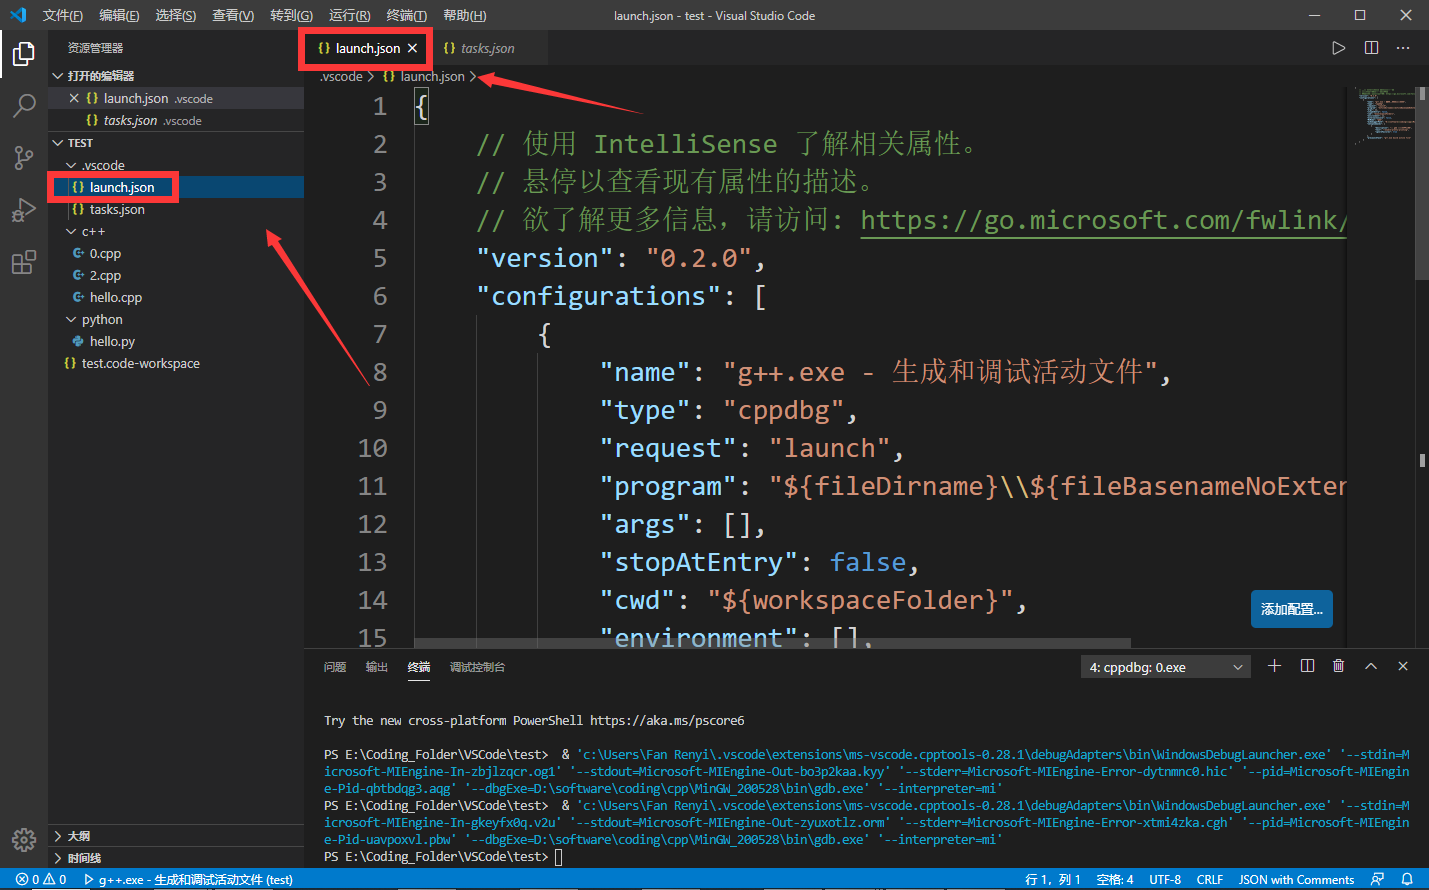Viewport: 1429px width, 890px height.
Task: Switch to the 调试控制台 debug console tab
Action: (x=477, y=667)
